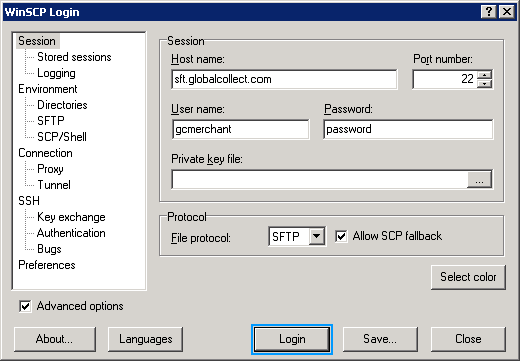Click the Password input field
The width and height of the screenshot is (520, 361).
[408, 129]
